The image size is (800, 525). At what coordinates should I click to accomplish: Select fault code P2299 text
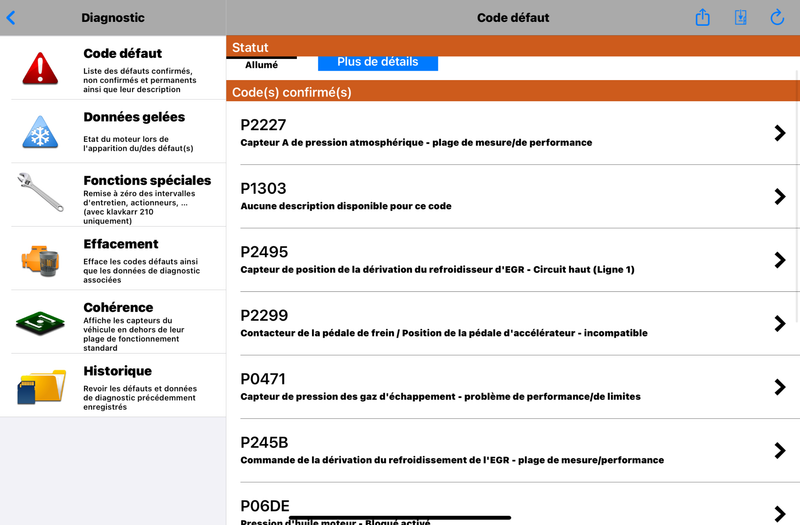tap(264, 315)
